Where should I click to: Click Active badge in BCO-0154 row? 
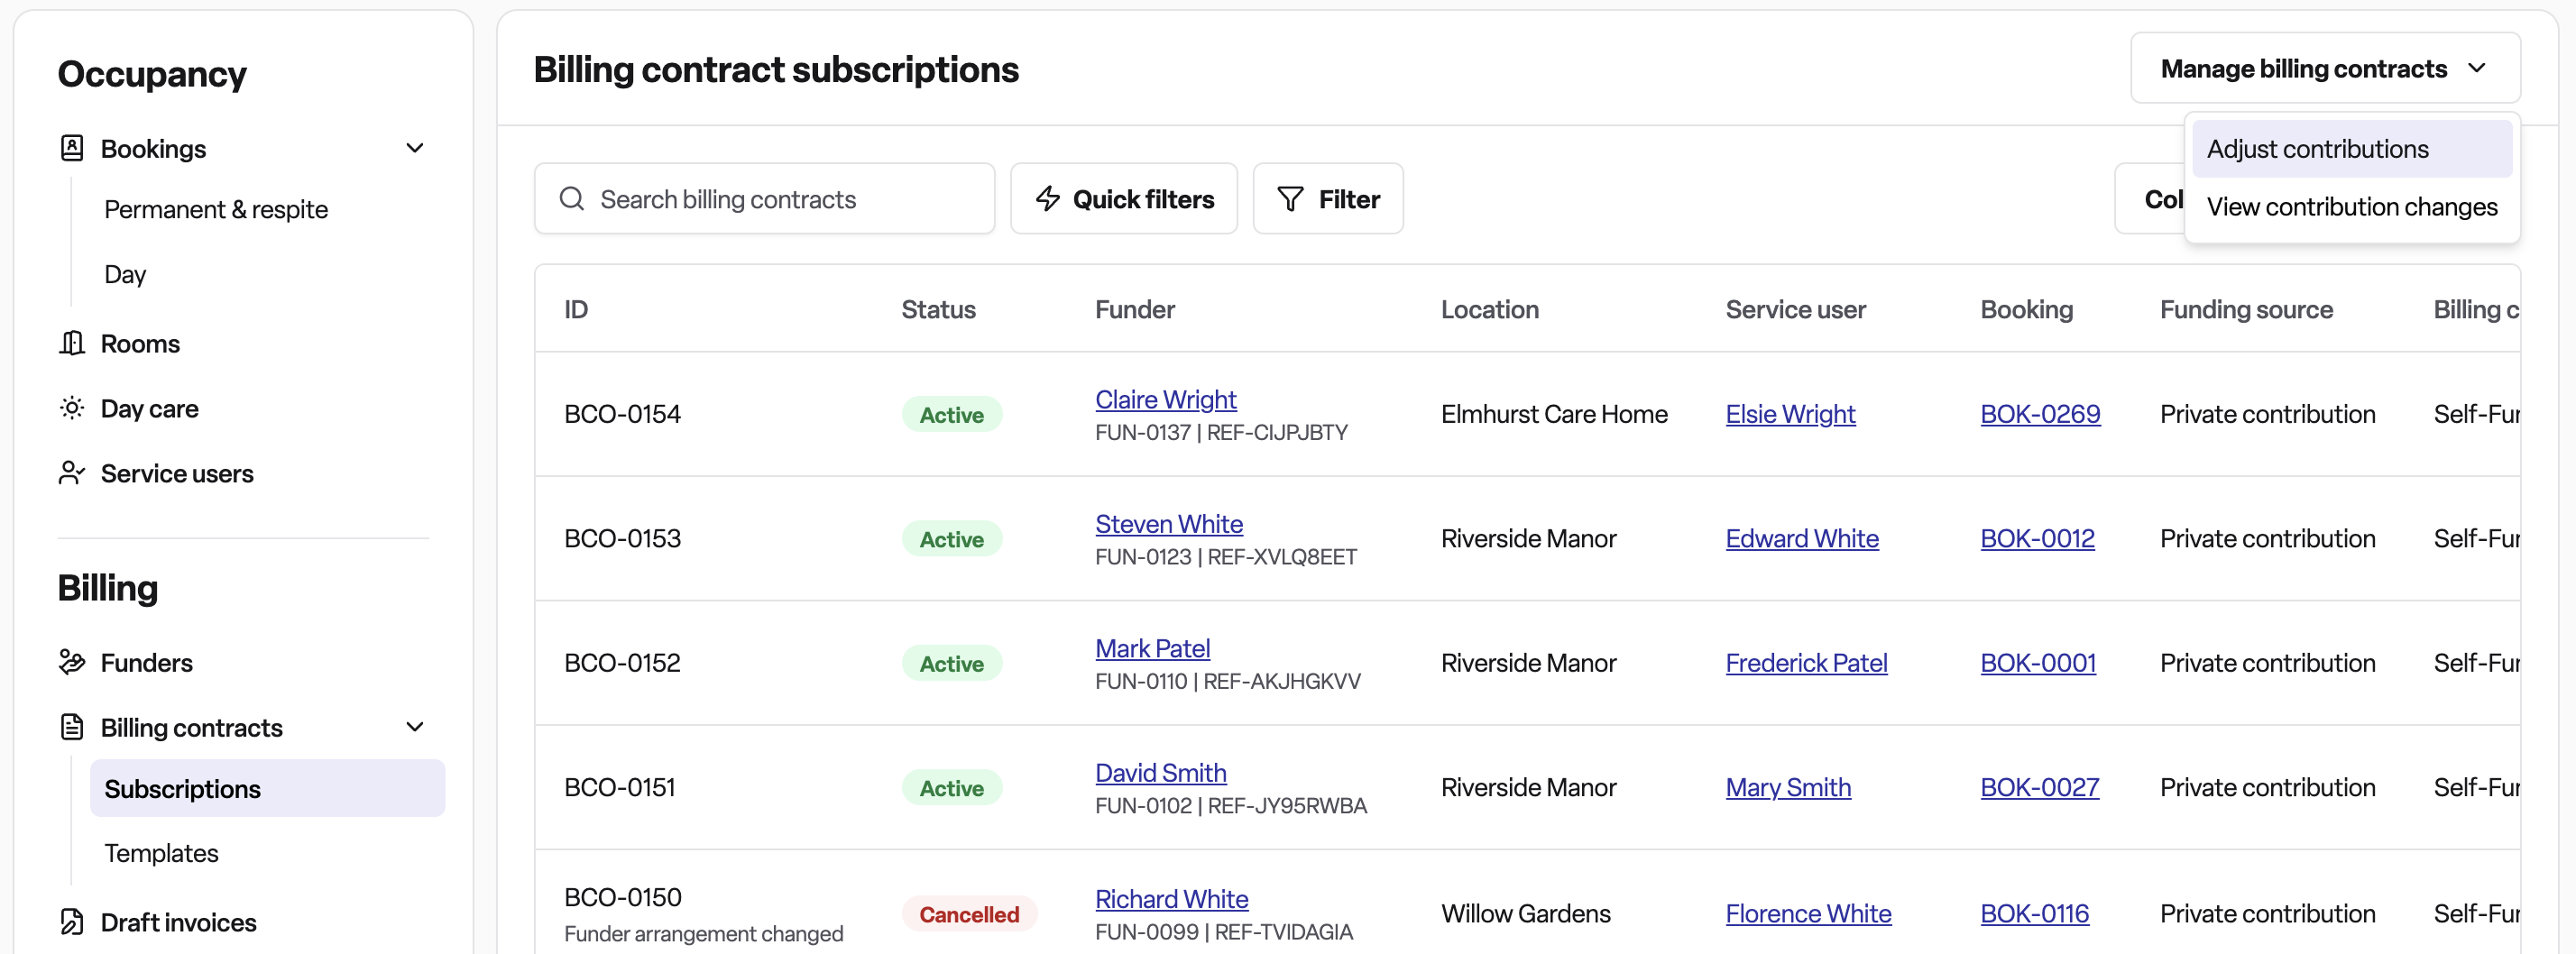[x=951, y=414]
